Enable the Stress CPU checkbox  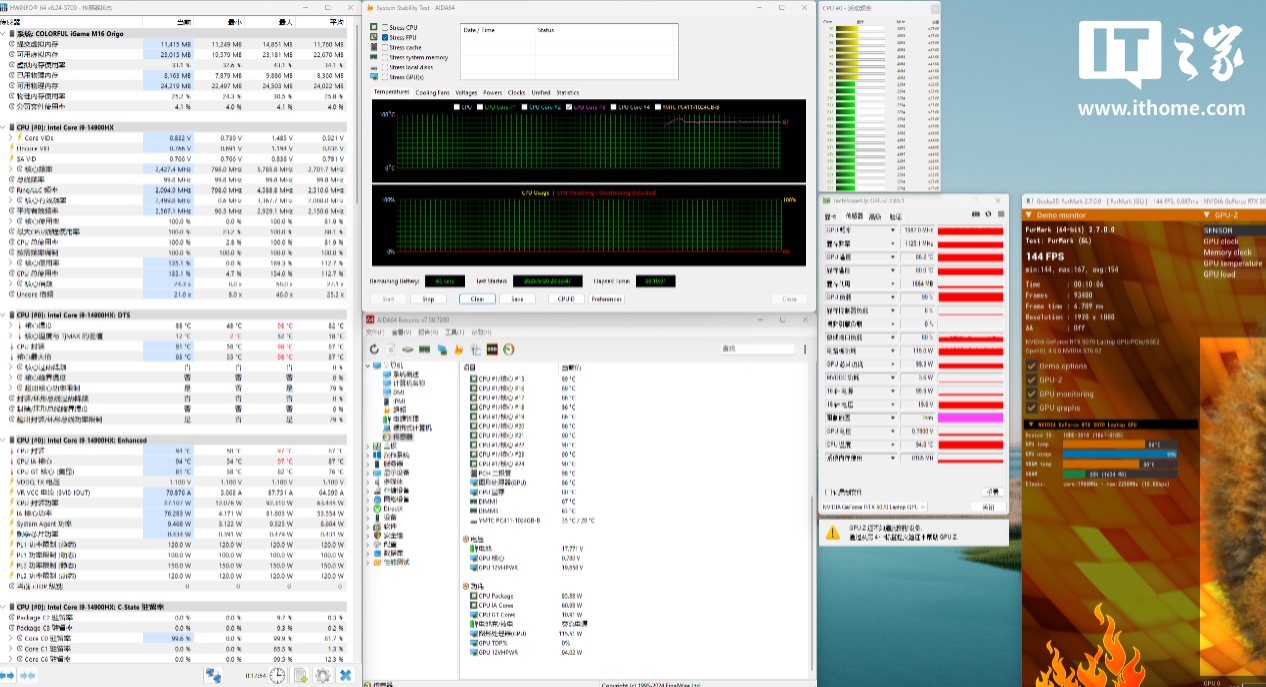click(386, 27)
